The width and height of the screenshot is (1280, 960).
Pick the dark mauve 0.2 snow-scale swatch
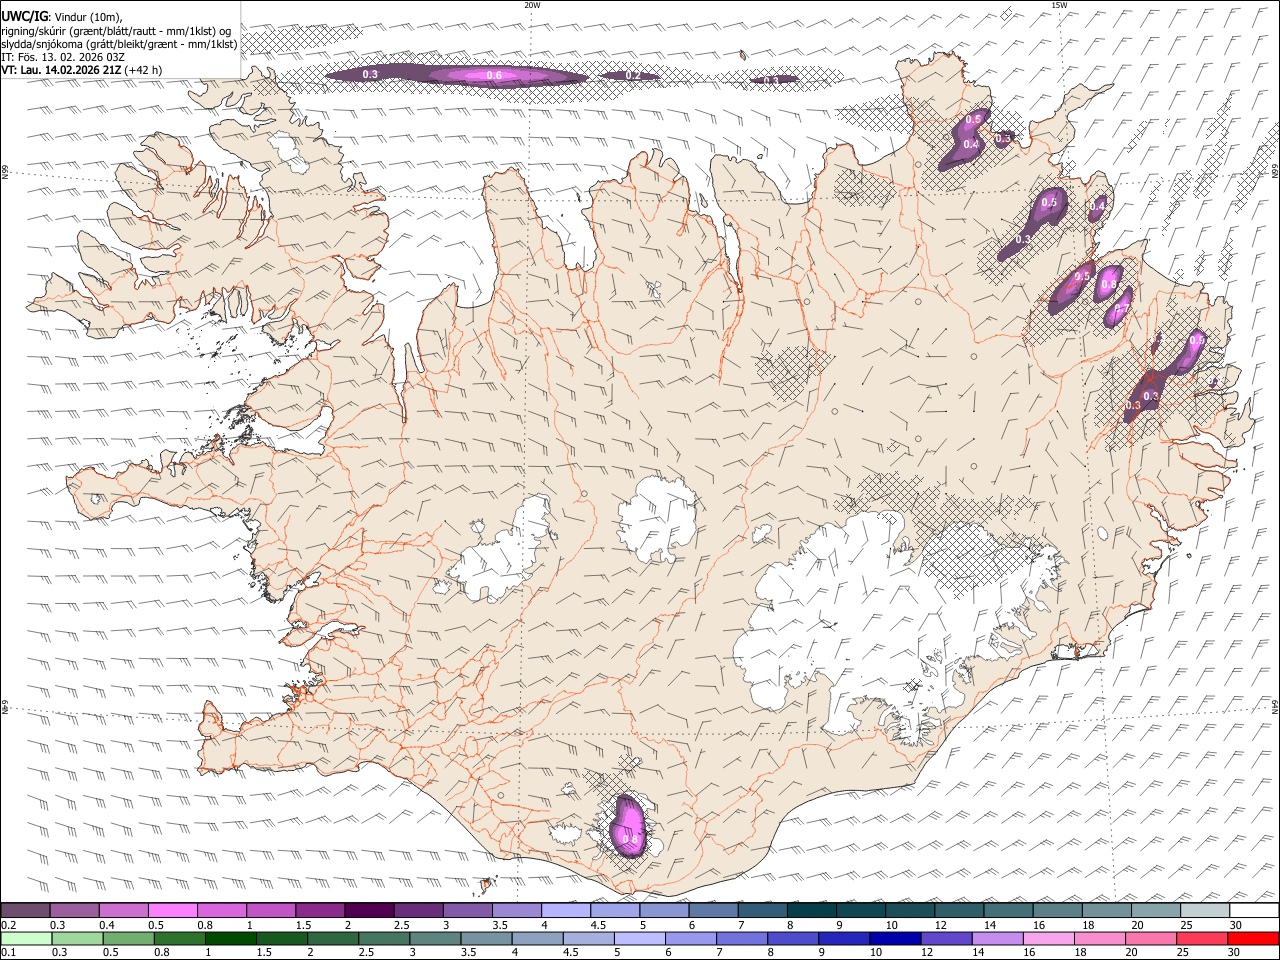25,910
